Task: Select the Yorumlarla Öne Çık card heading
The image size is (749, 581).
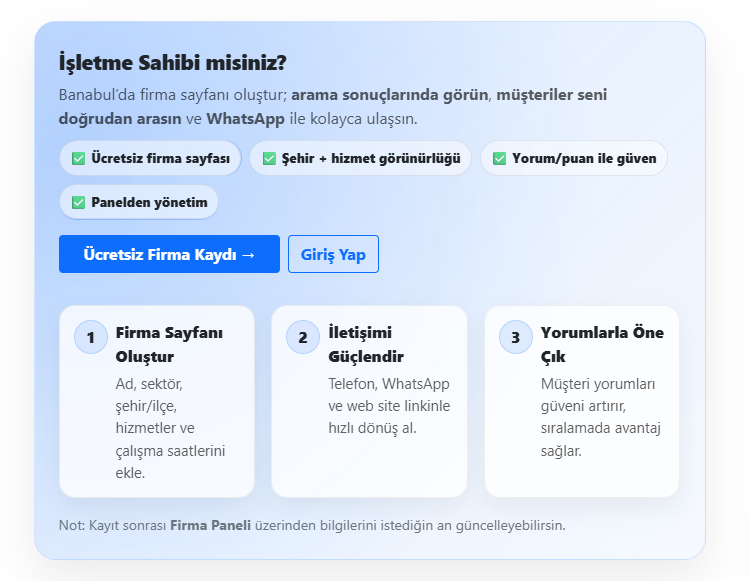Action: 601,344
